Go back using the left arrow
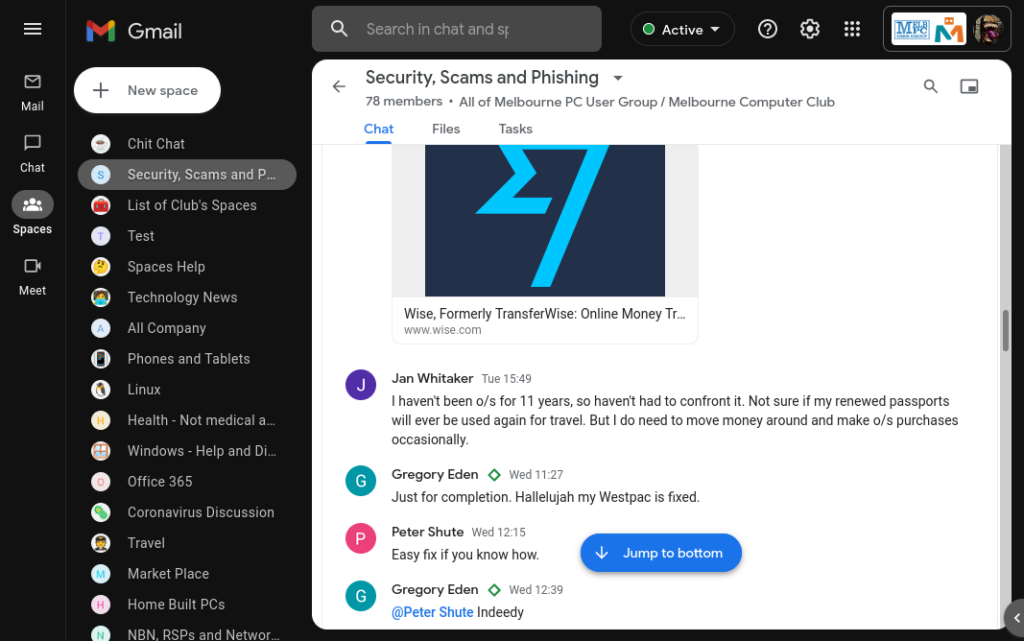The image size is (1024, 641). (x=338, y=86)
